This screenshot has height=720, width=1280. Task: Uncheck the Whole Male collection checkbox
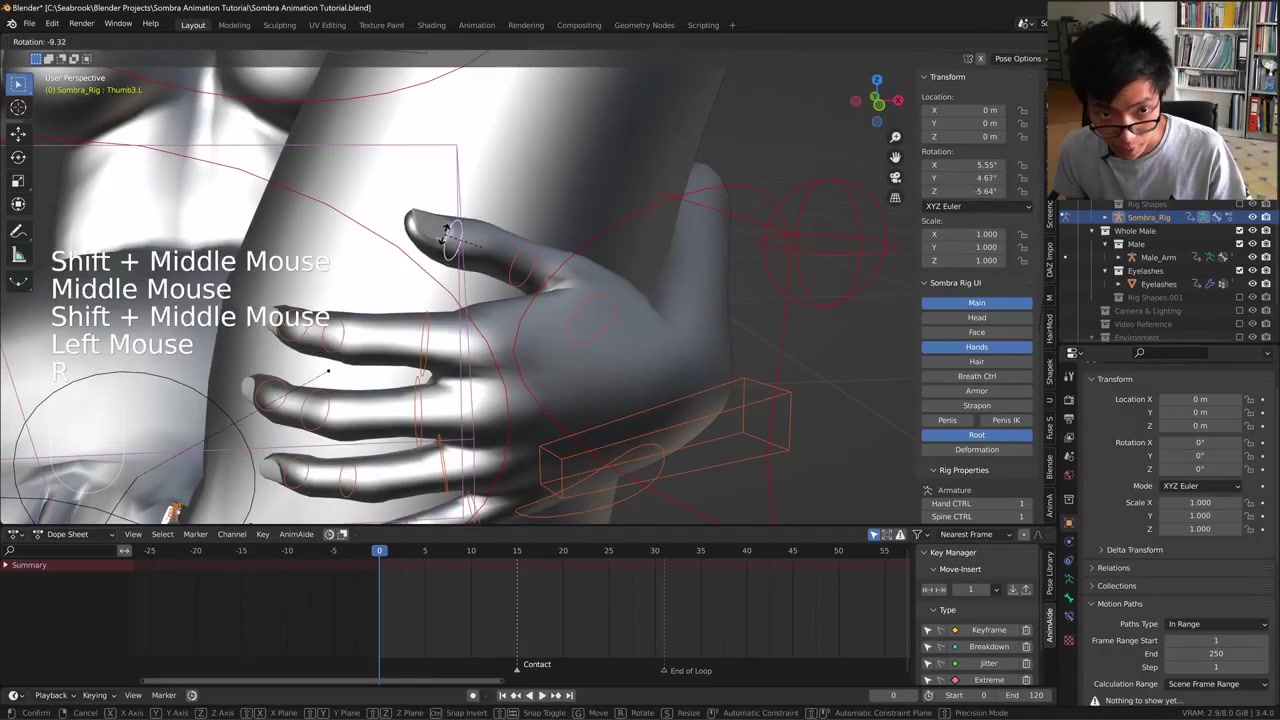1240,231
